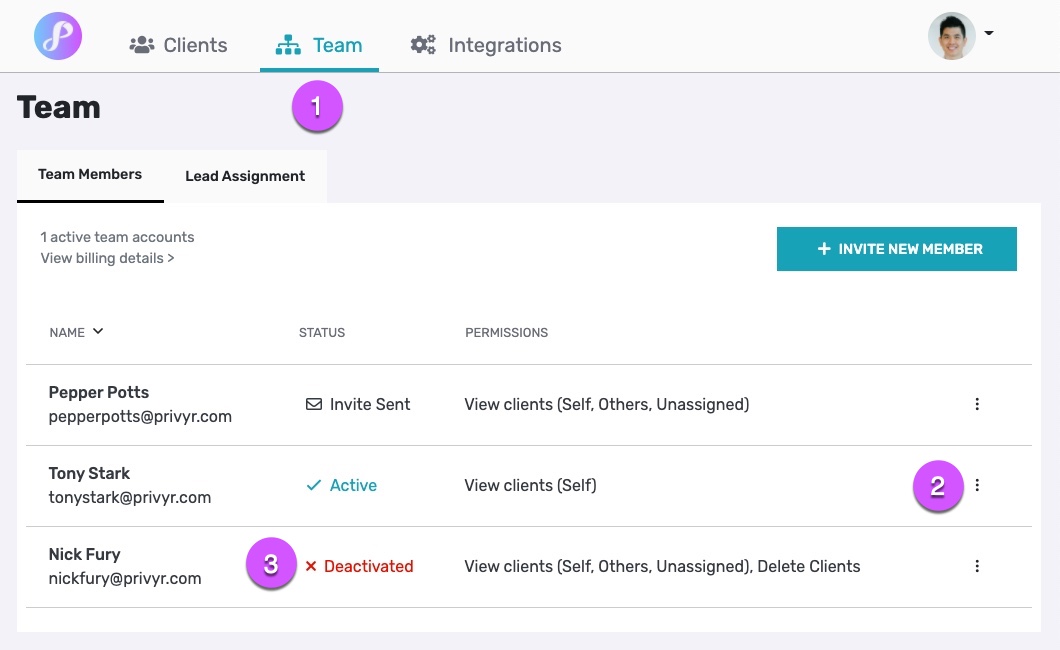The width and height of the screenshot is (1060, 650).
Task: Click the red X icon beside Deactivated
Action: tap(311, 566)
